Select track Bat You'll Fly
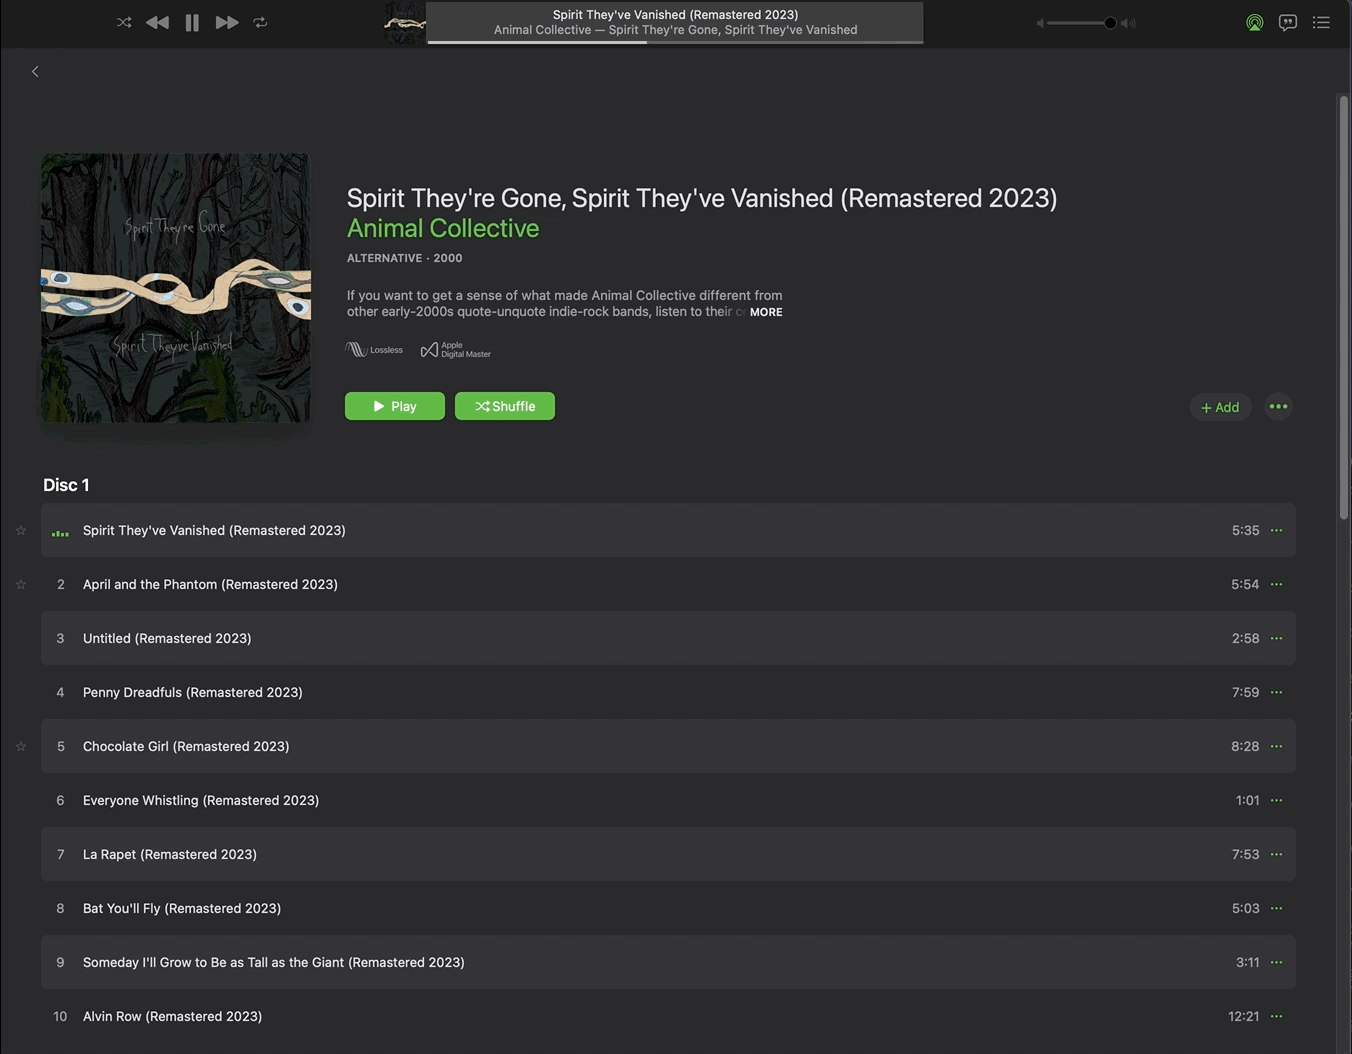 click(x=668, y=908)
